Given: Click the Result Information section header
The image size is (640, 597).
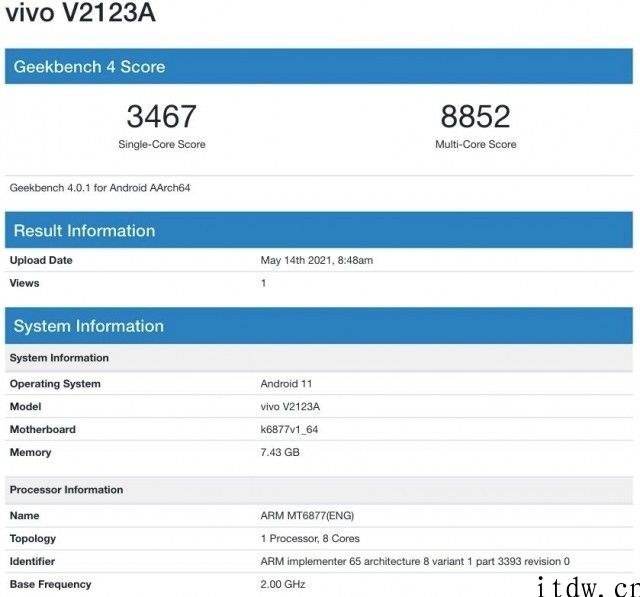Looking at the screenshot, I should tap(84, 231).
